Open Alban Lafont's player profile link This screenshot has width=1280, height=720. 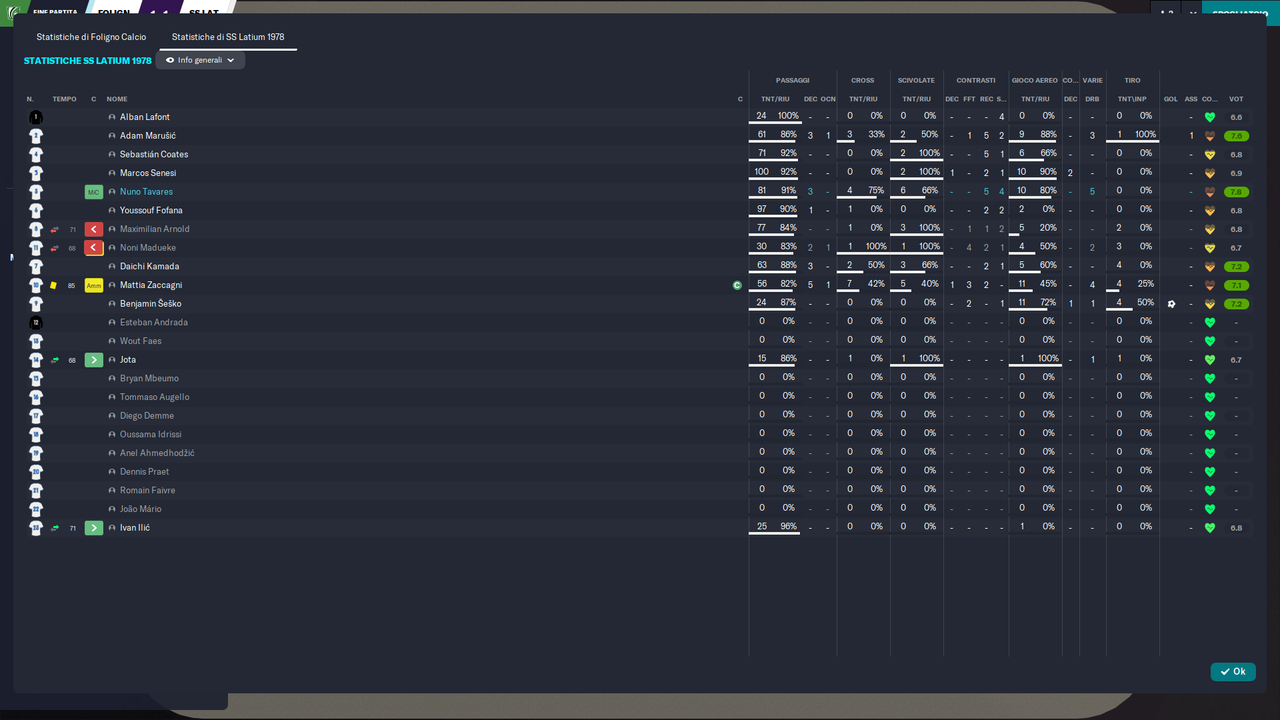(145, 117)
